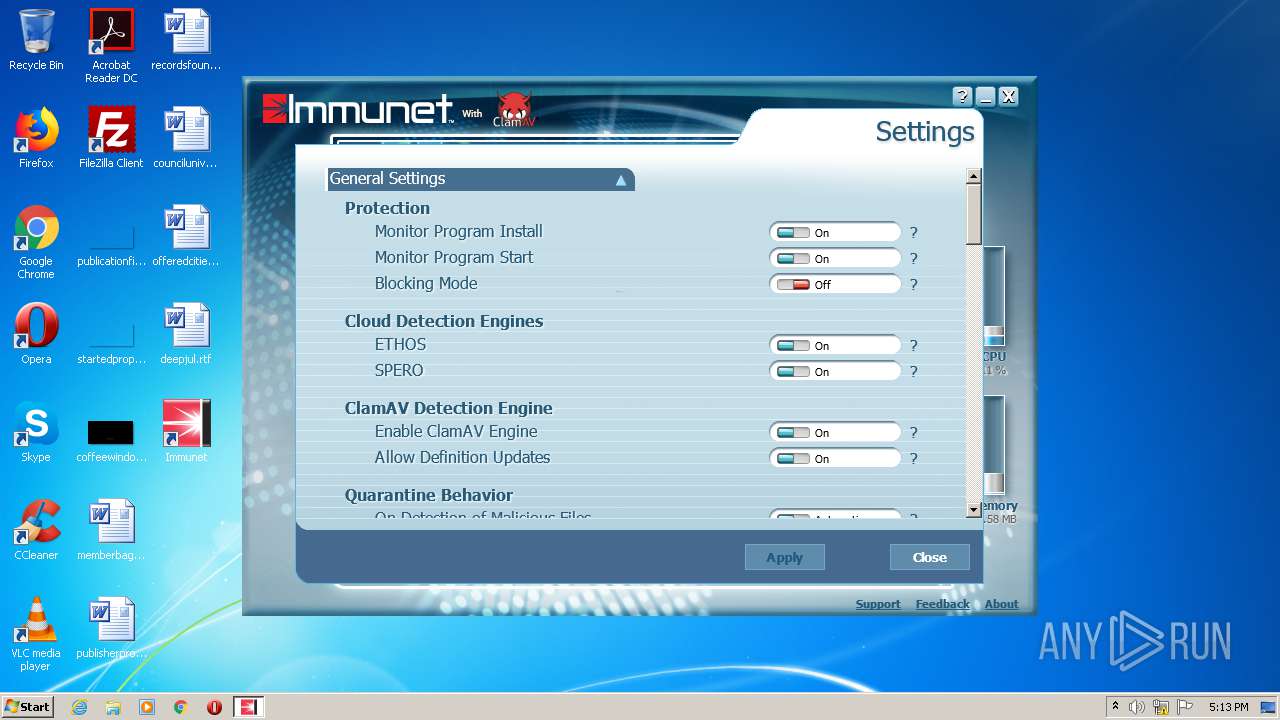The width and height of the screenshot is (1280, 720).
Task: Click the Immunet help question-mark button
Action: pos(962,96)
